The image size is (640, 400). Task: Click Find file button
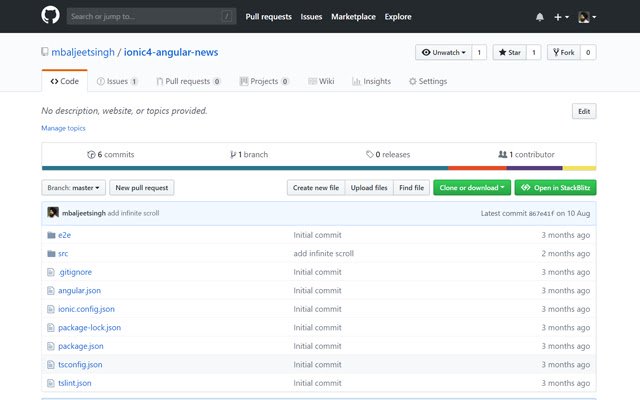point(411,188)
